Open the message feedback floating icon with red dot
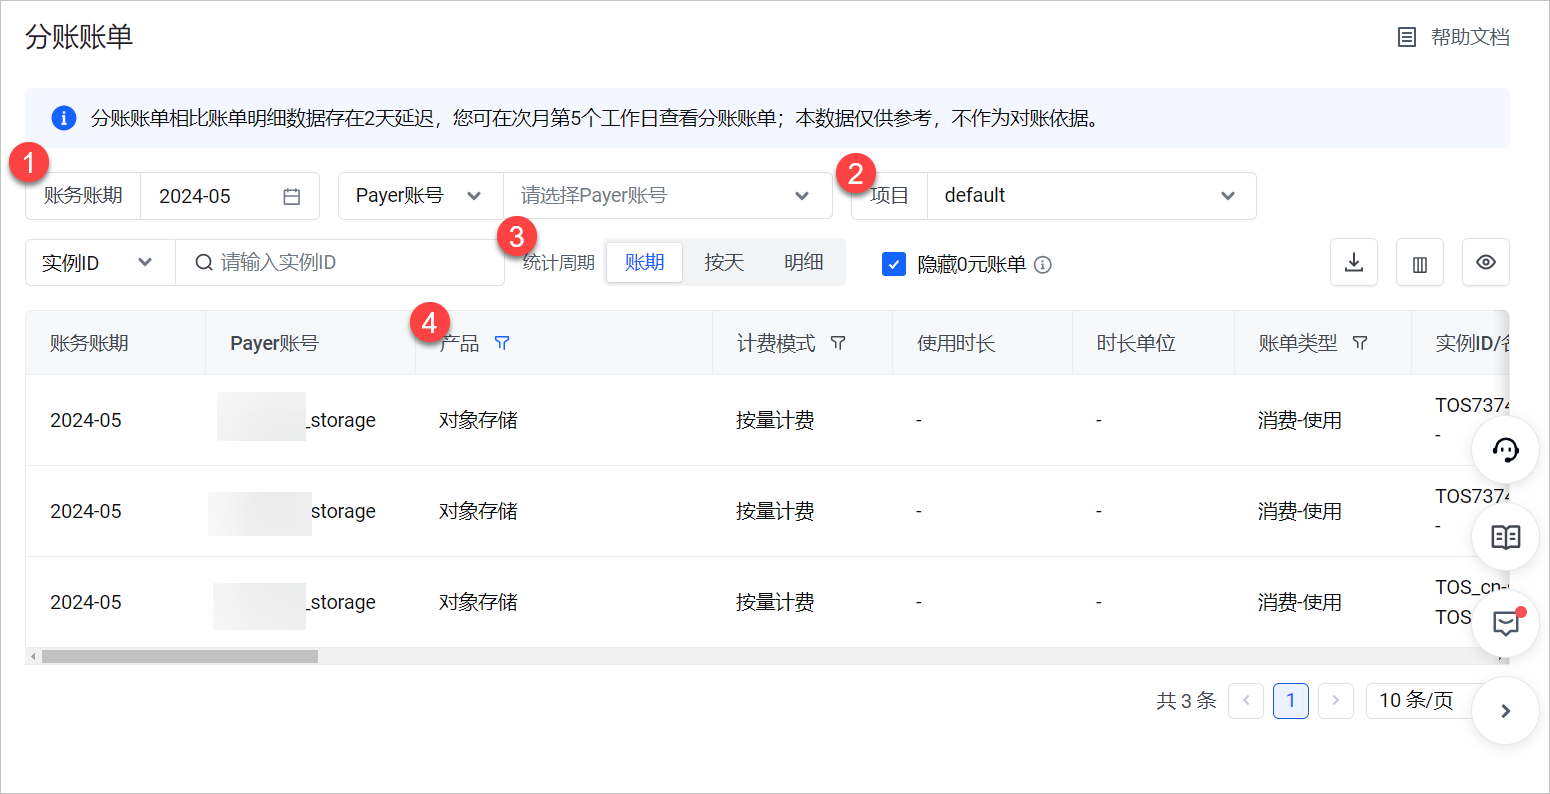The width and height of the screenshot is (1550, 794). click(1506, 624)
